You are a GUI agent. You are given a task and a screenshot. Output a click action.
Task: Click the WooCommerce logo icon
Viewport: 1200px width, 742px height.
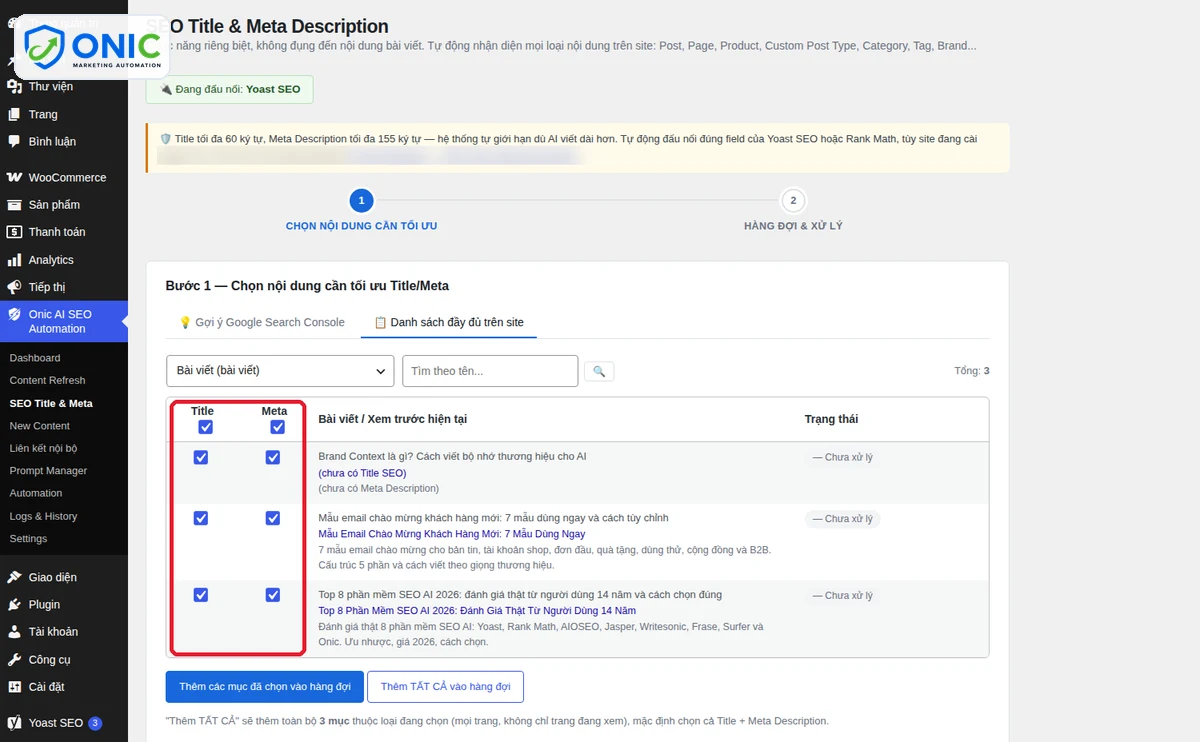[14, 178]
